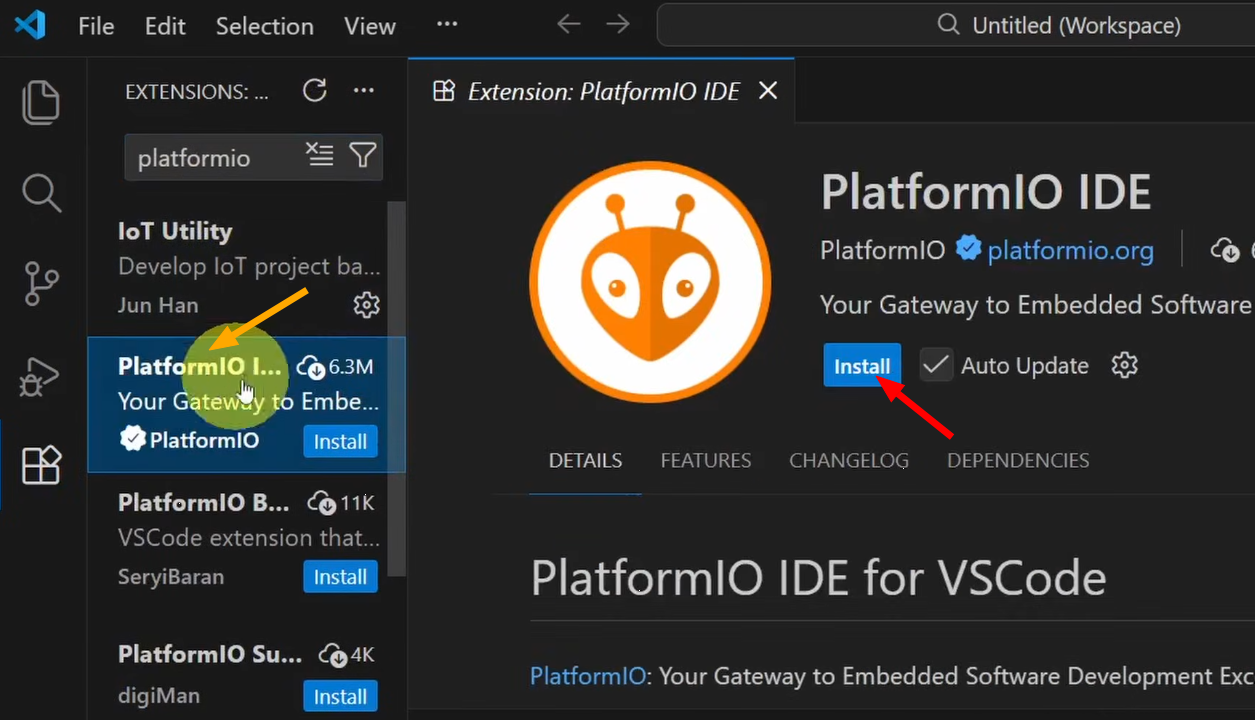
Task: Click the EXTENSIONS panel header title
Action: click(x=197, y=92)
